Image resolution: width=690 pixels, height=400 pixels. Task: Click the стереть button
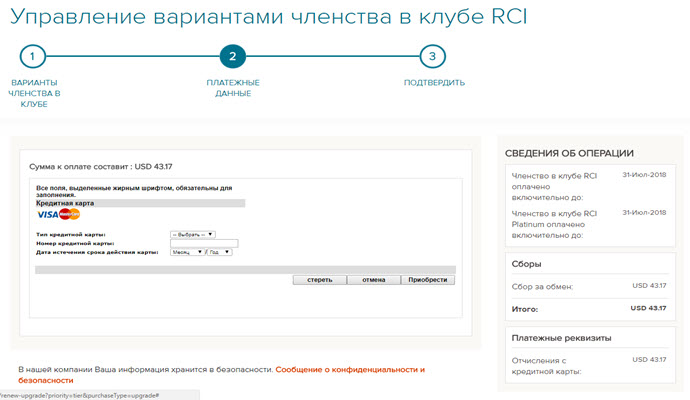click(x=320, y=280)
